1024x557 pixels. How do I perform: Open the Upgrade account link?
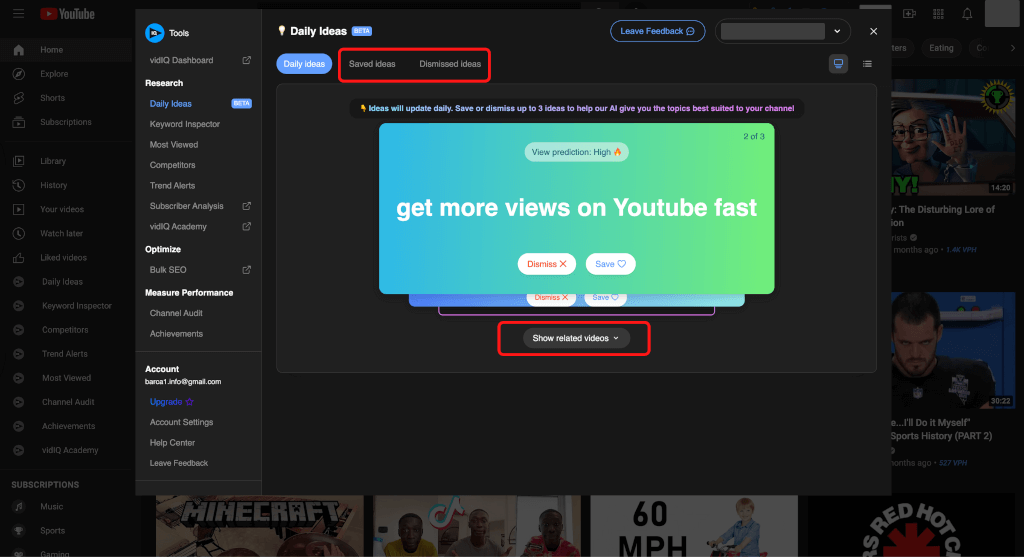[171, 401]
